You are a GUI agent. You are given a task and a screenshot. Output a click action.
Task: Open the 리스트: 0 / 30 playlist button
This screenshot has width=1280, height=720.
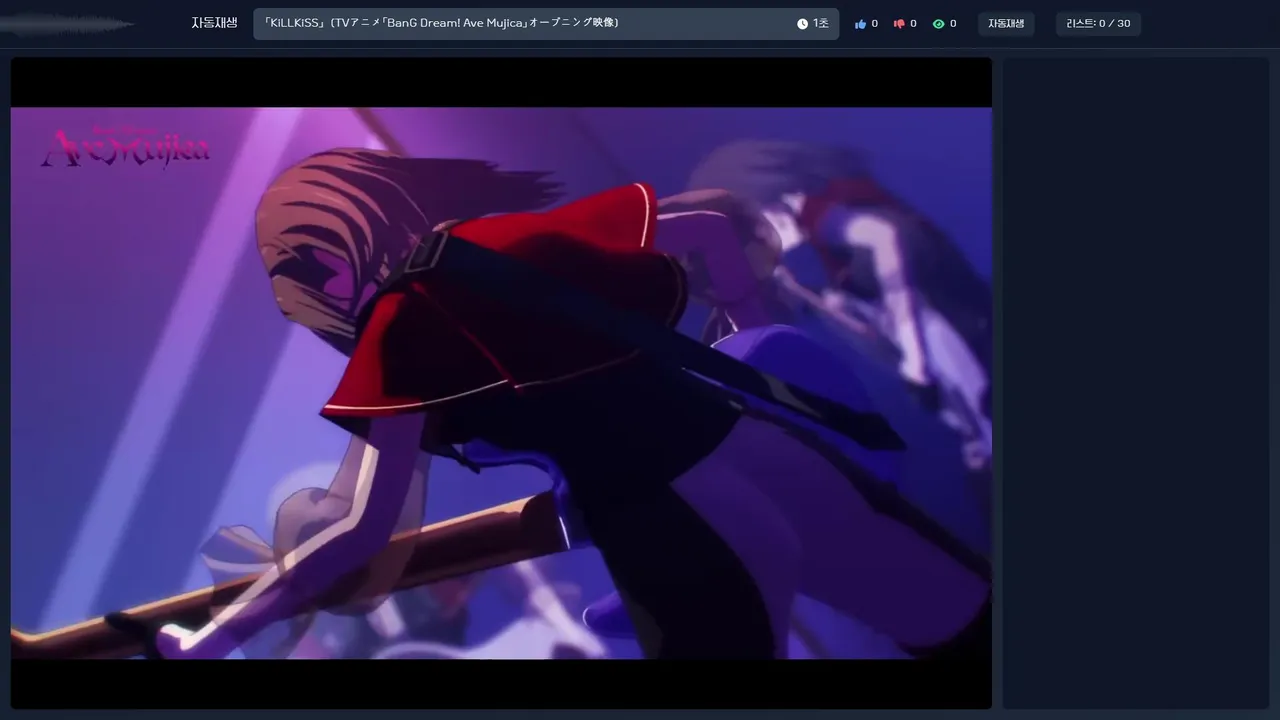1098,24
